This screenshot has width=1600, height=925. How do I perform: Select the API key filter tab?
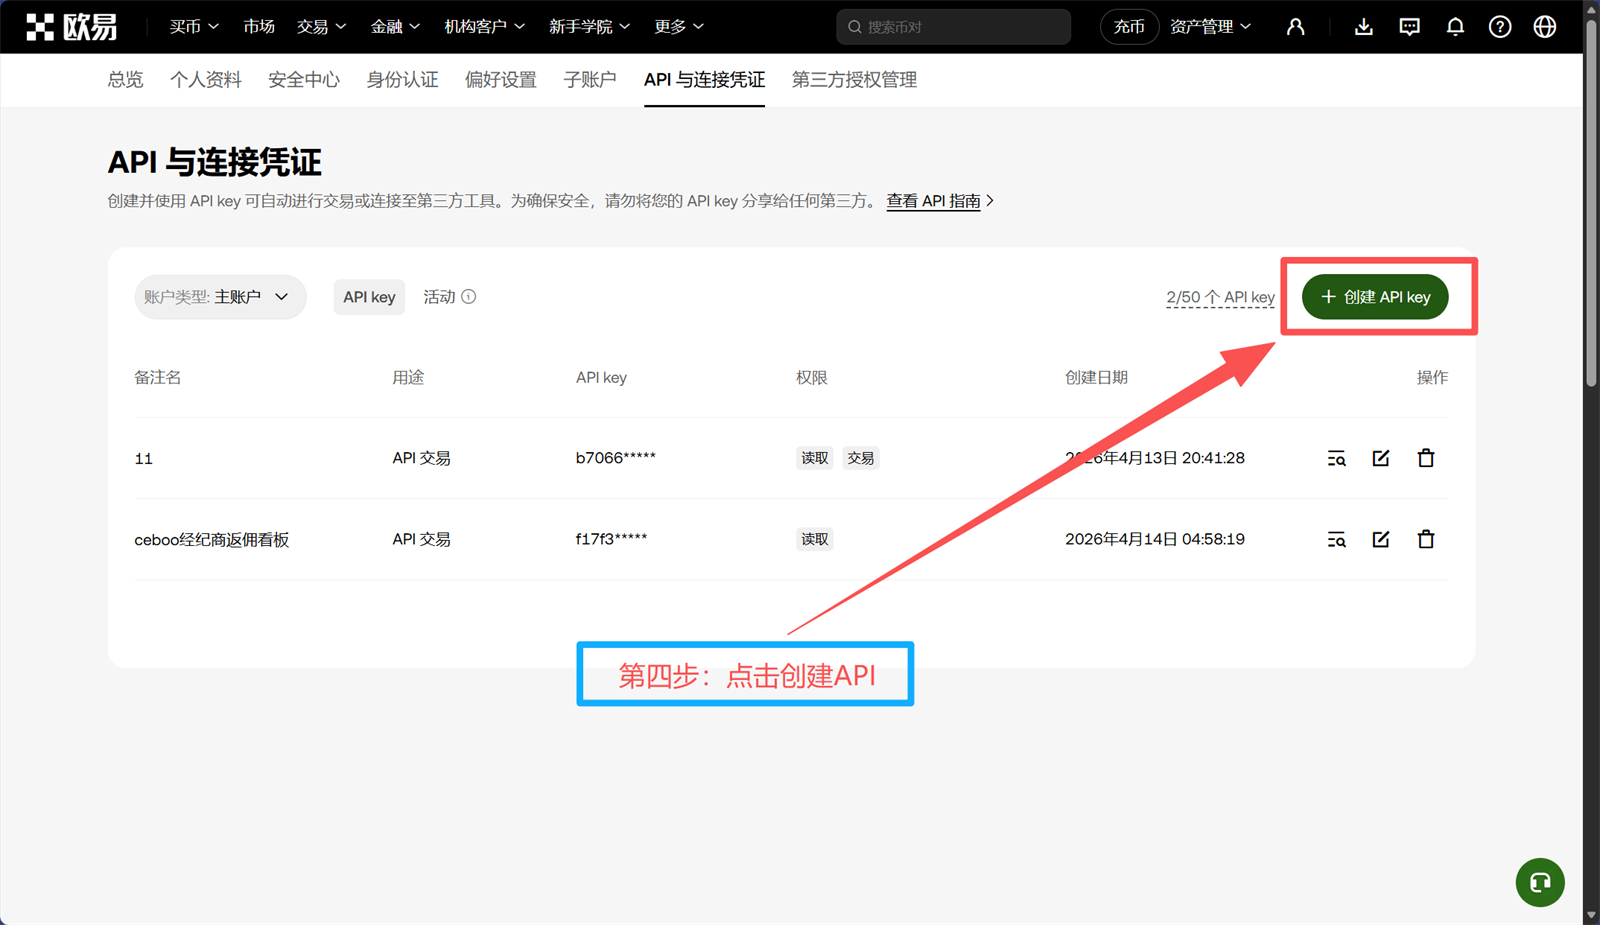[x=369, y=297]
